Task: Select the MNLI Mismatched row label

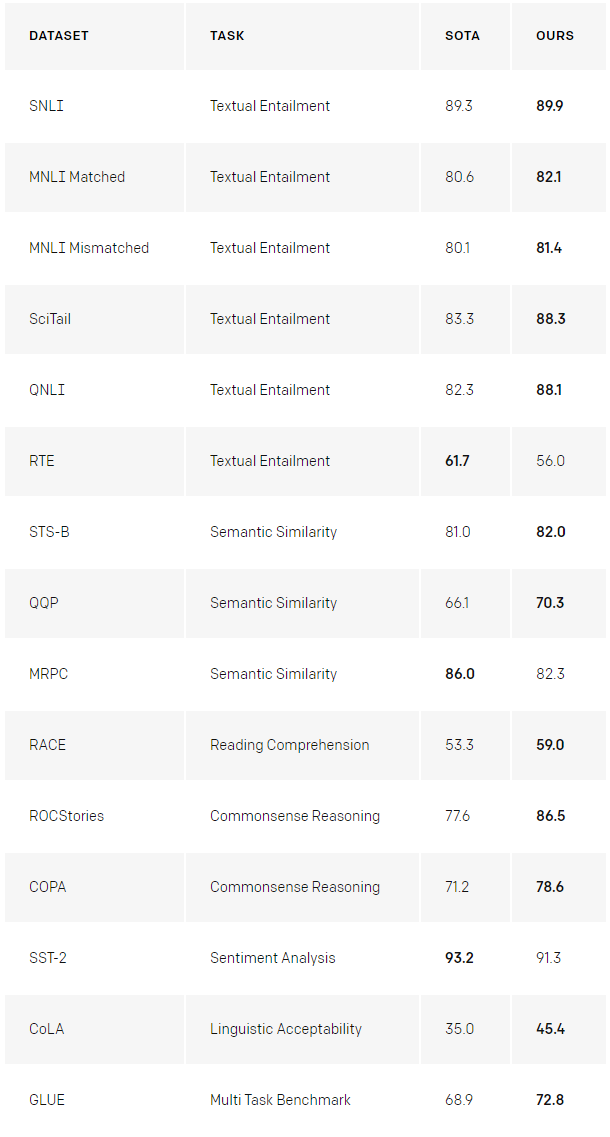Action: (x=89, y=248)
